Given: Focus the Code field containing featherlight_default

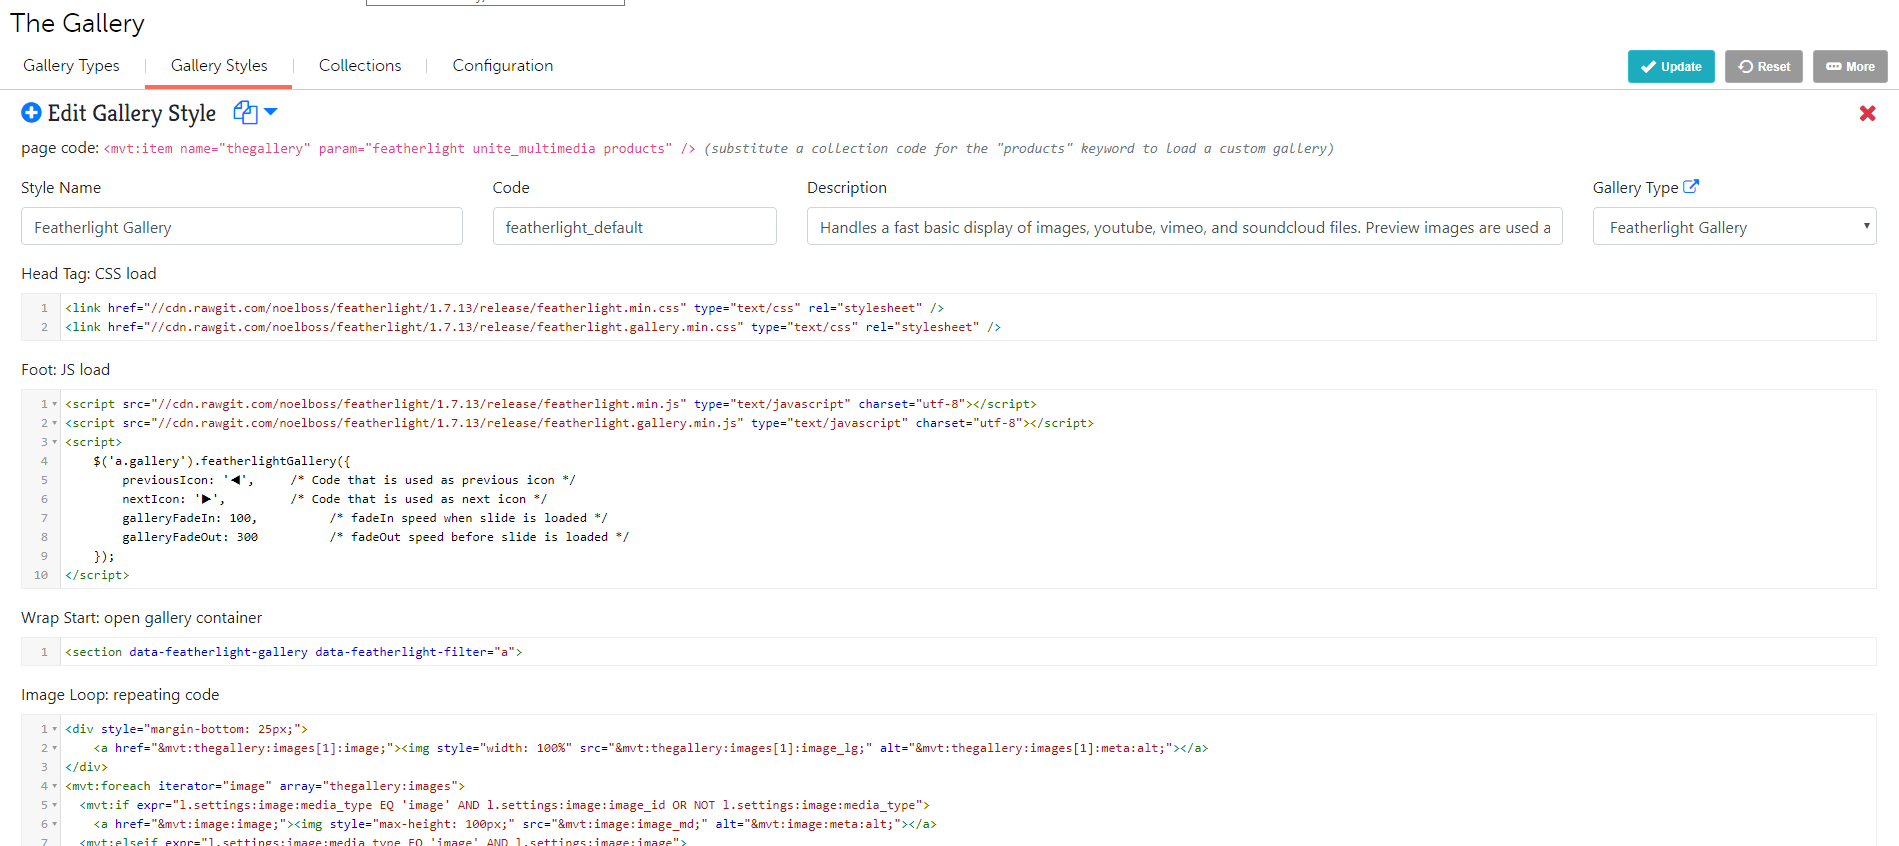Looking at the screenshot, I should click(x=635, y=227).
